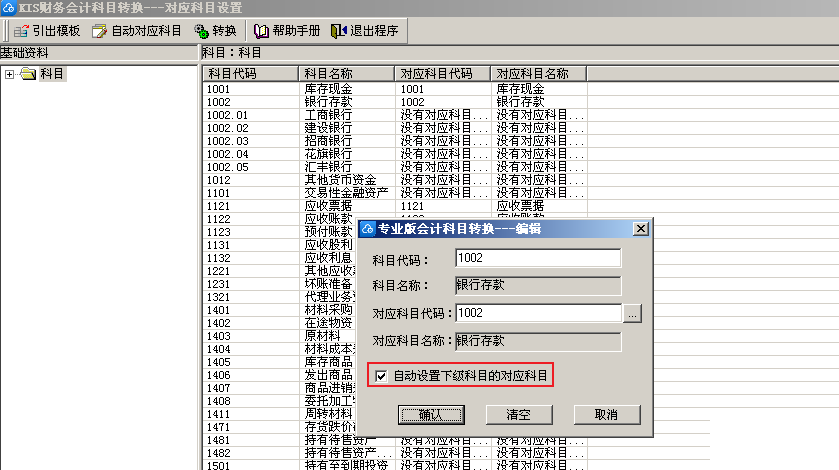Image resolution: width=839 pixels, height=470 pixels.
Task: Click the 转换 toolbar icon
Action: coord(203,31)
